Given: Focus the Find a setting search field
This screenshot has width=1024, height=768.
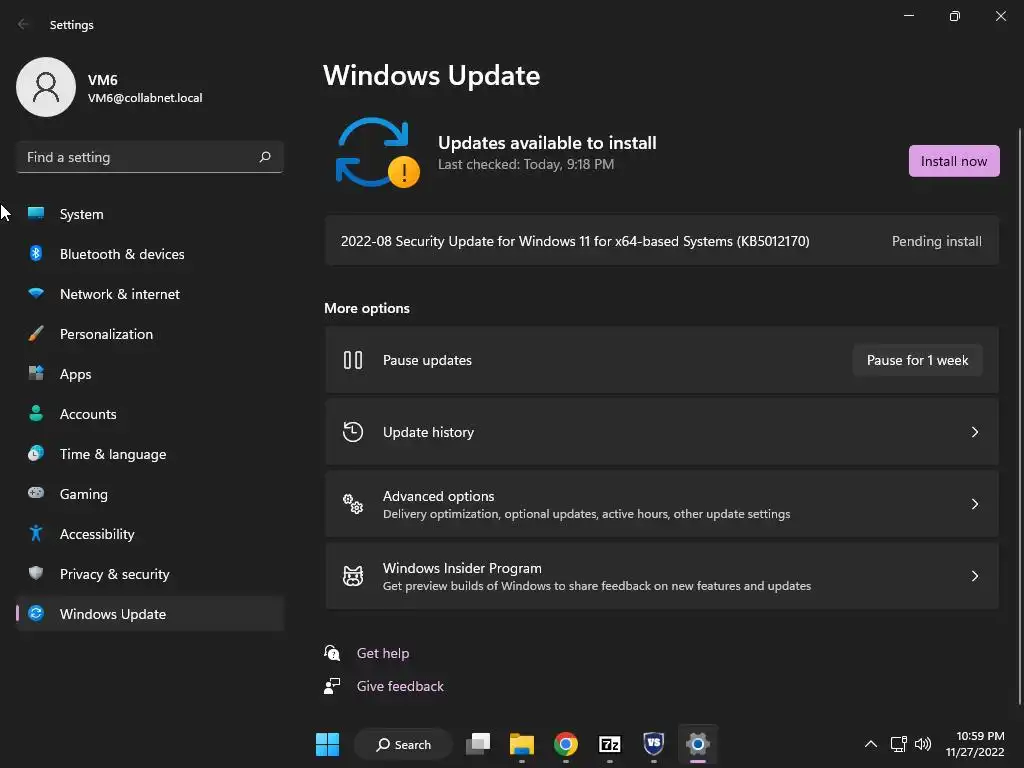Looking at the screenshot, I should [x=150, y=157].
